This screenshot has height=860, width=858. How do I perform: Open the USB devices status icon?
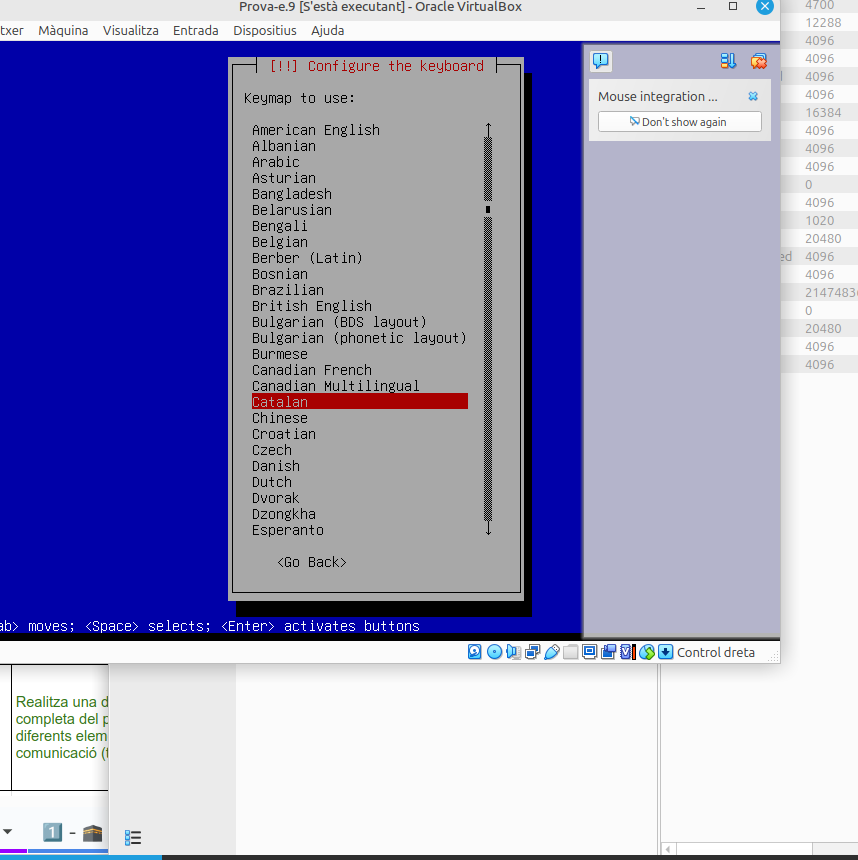(551, 652)
